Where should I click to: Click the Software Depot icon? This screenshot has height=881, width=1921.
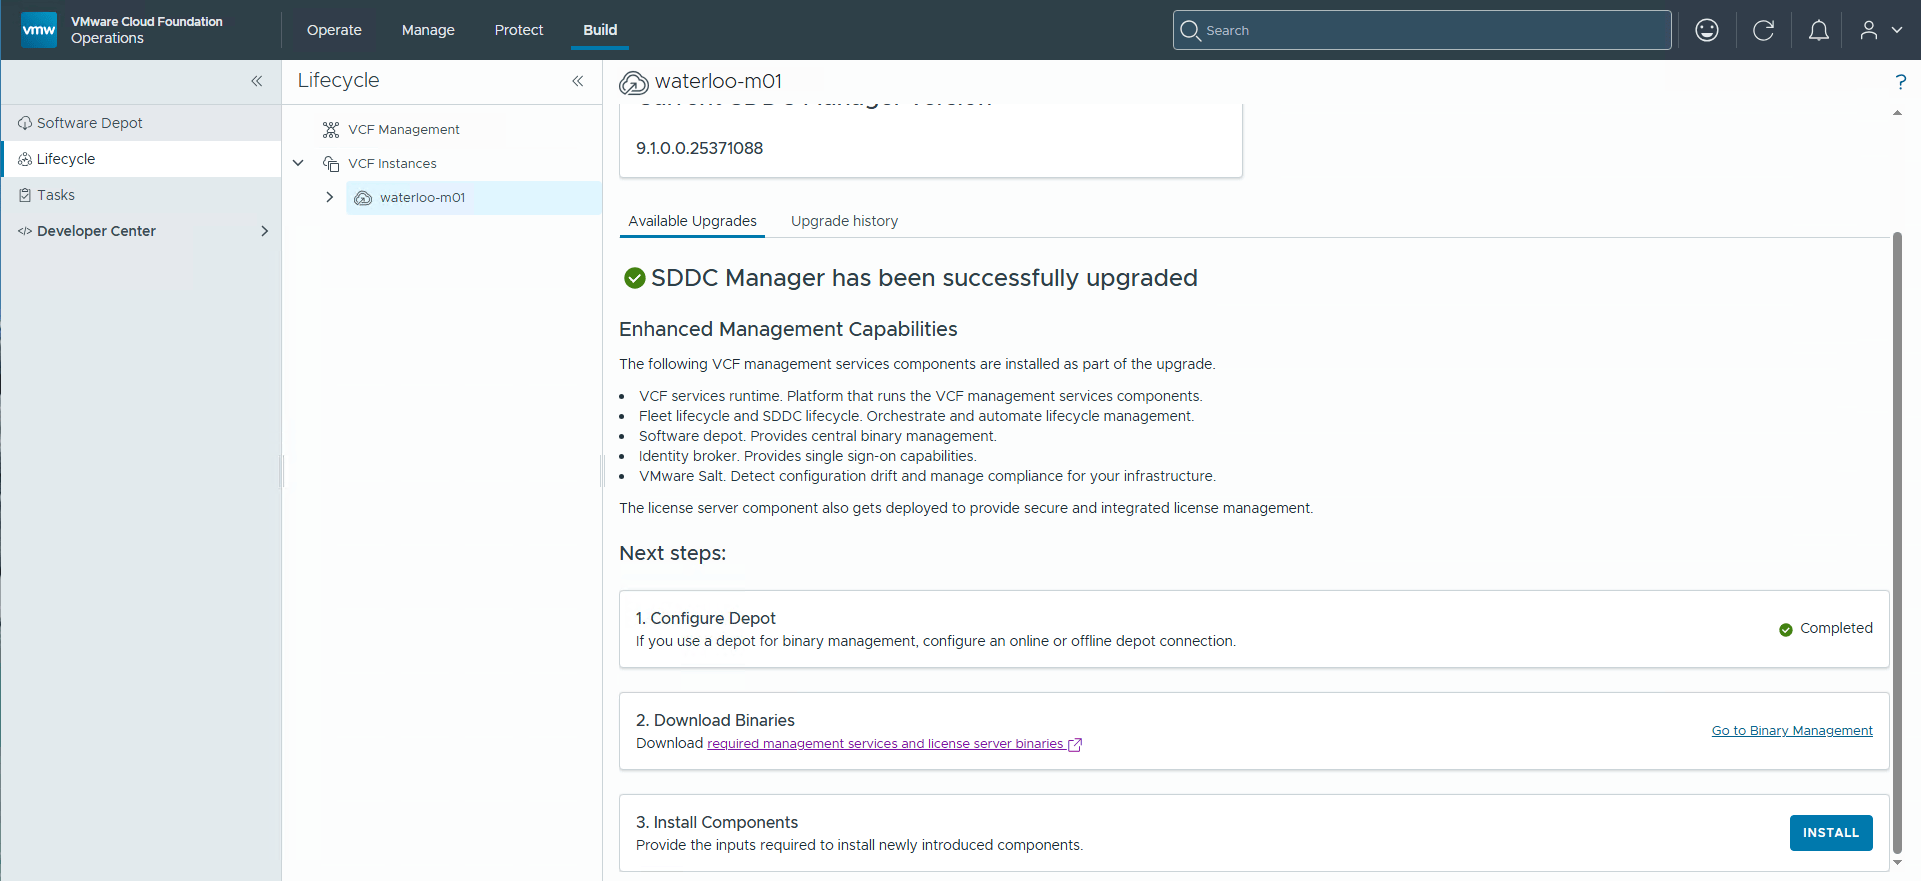click(25, 123)
